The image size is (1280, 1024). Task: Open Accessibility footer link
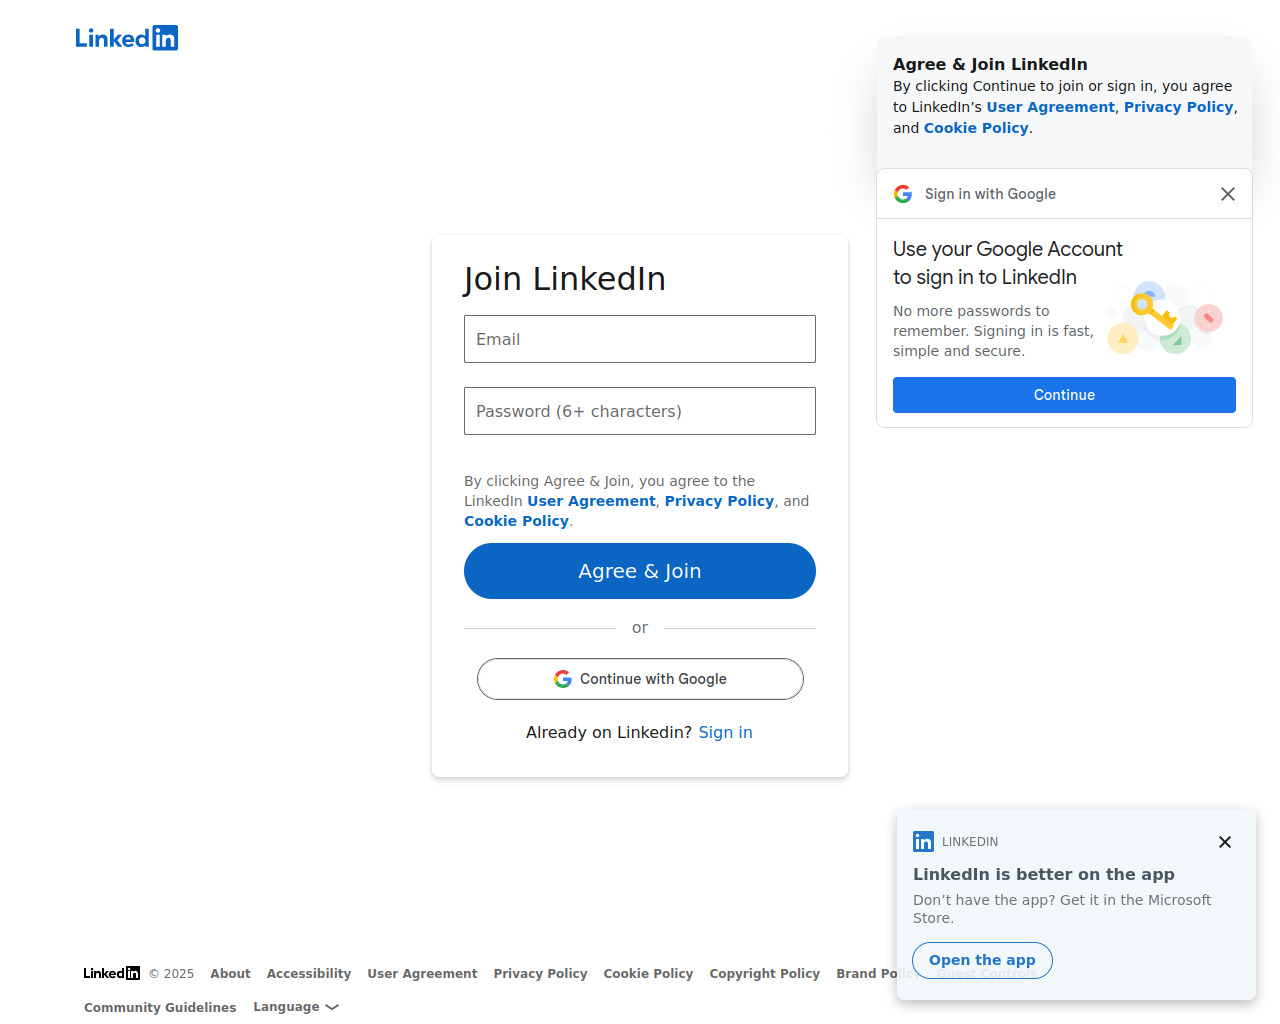(x=309, y=973)
